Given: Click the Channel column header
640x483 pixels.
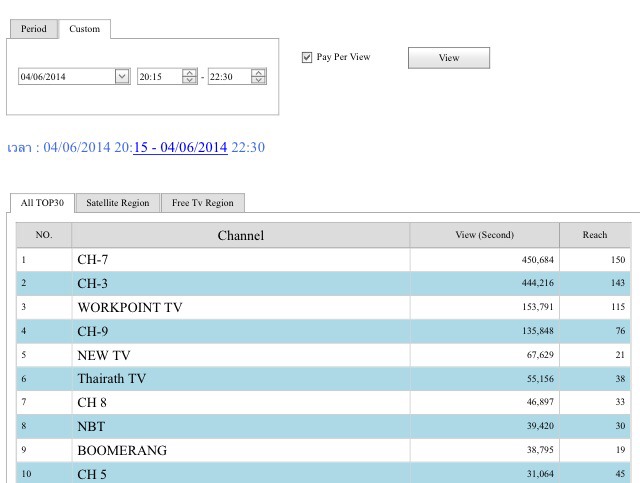Looking at the screenshot, I should point(241,235).
